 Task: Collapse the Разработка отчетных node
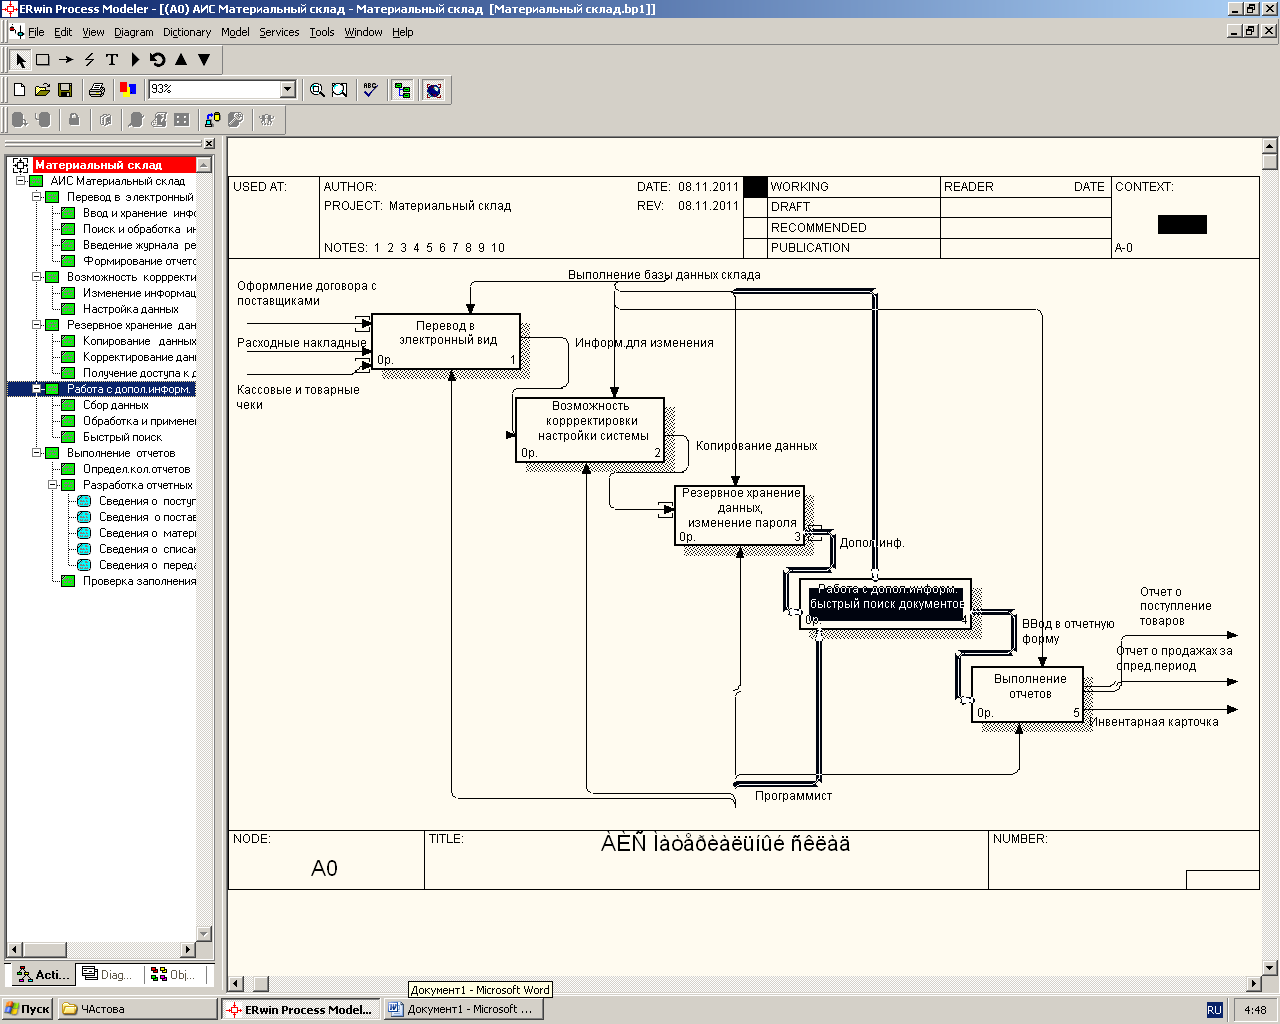tap(52, 485)
